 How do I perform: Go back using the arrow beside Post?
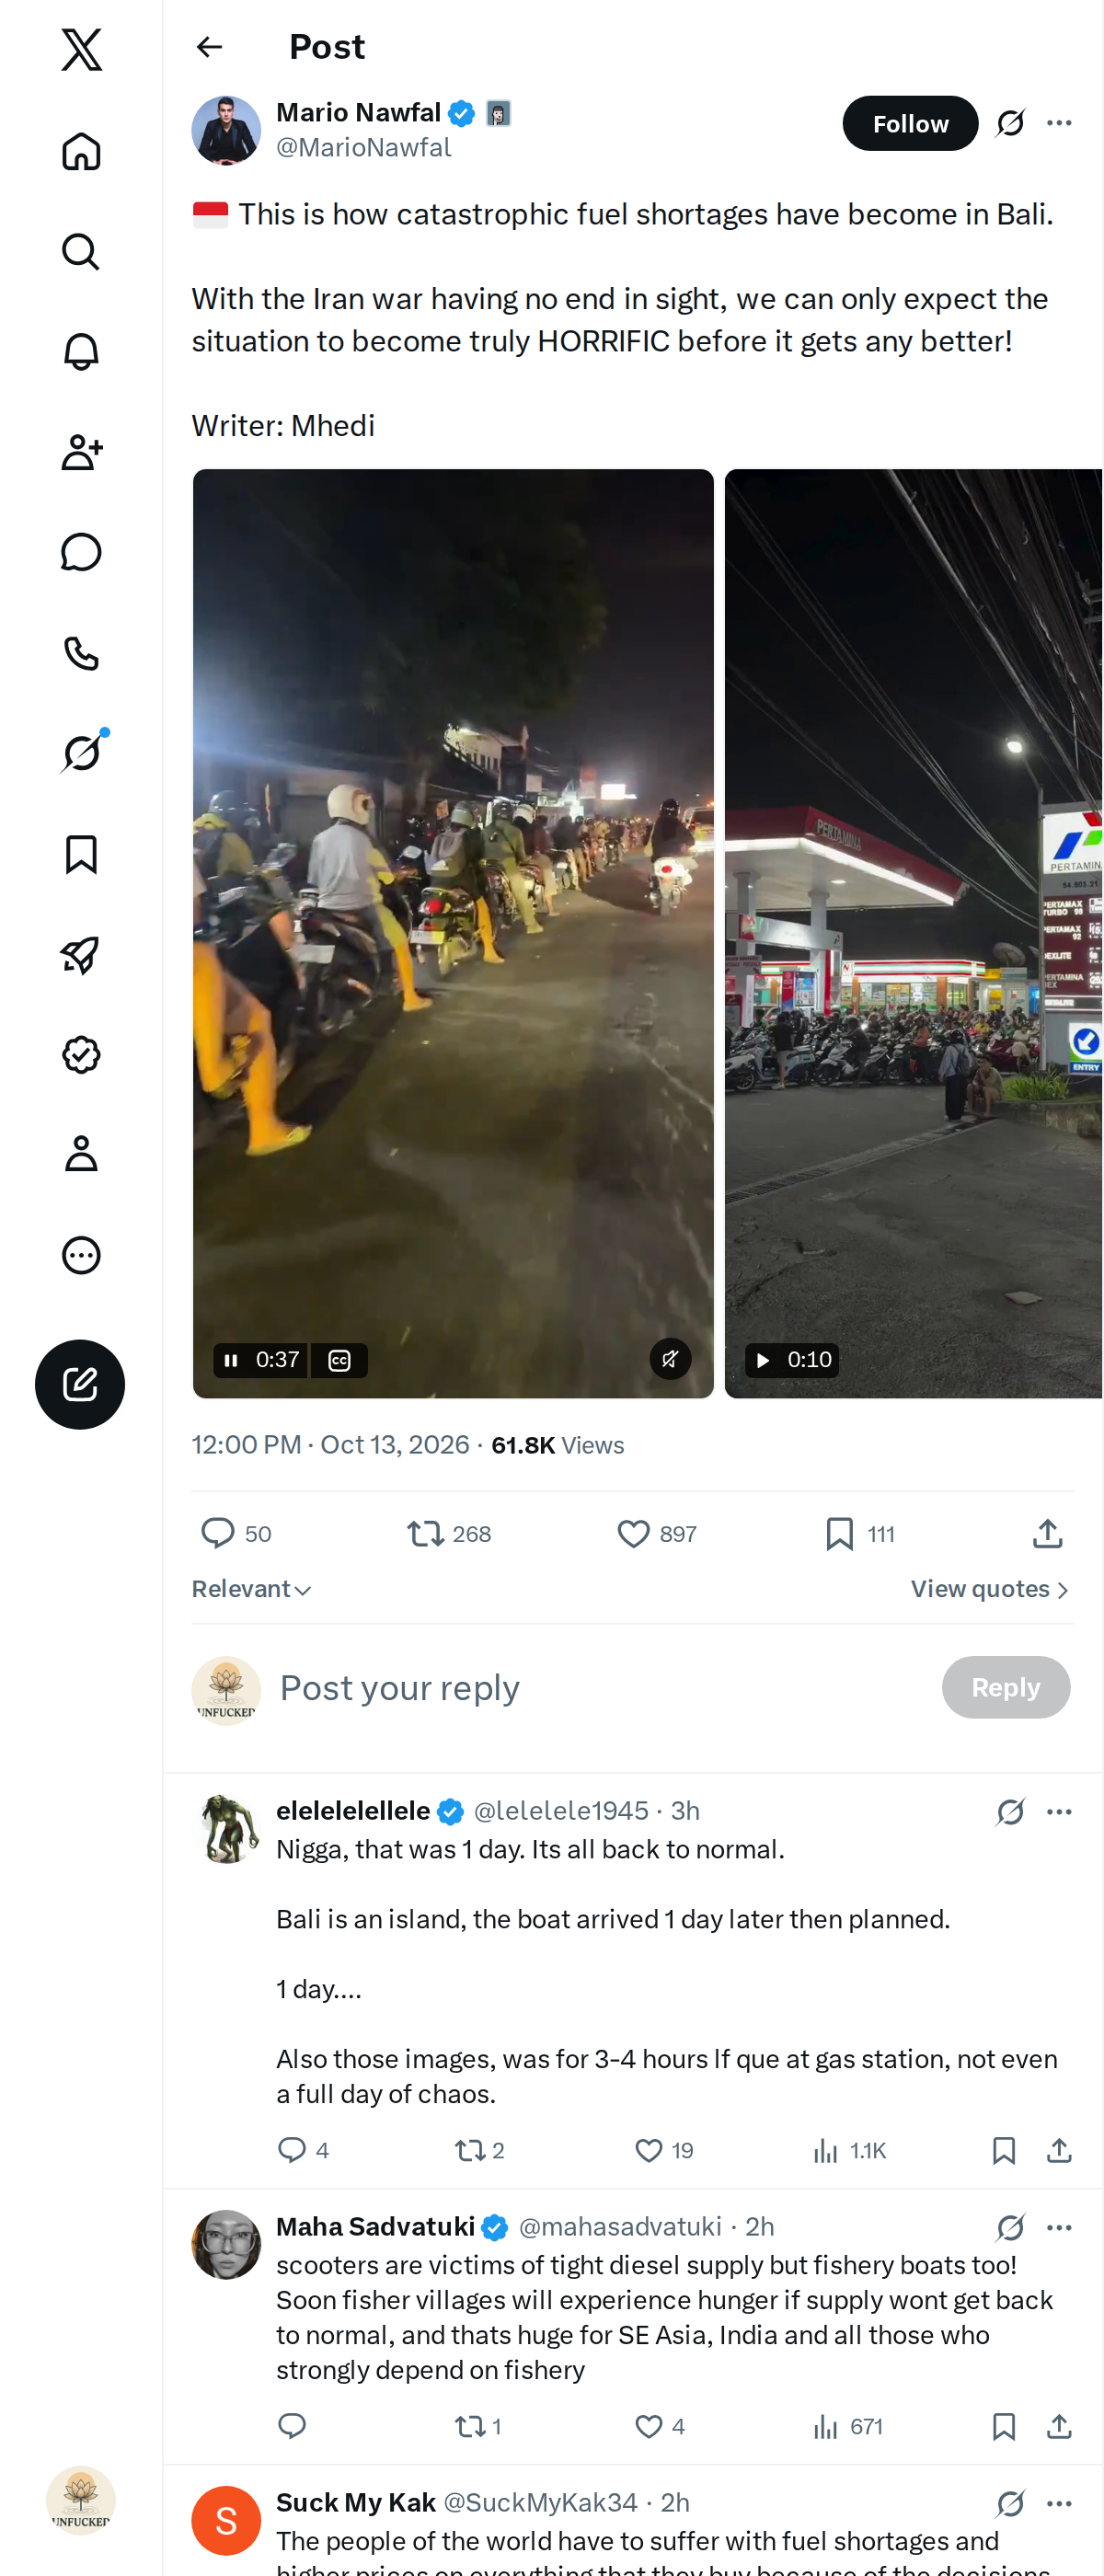coord(209,47)
